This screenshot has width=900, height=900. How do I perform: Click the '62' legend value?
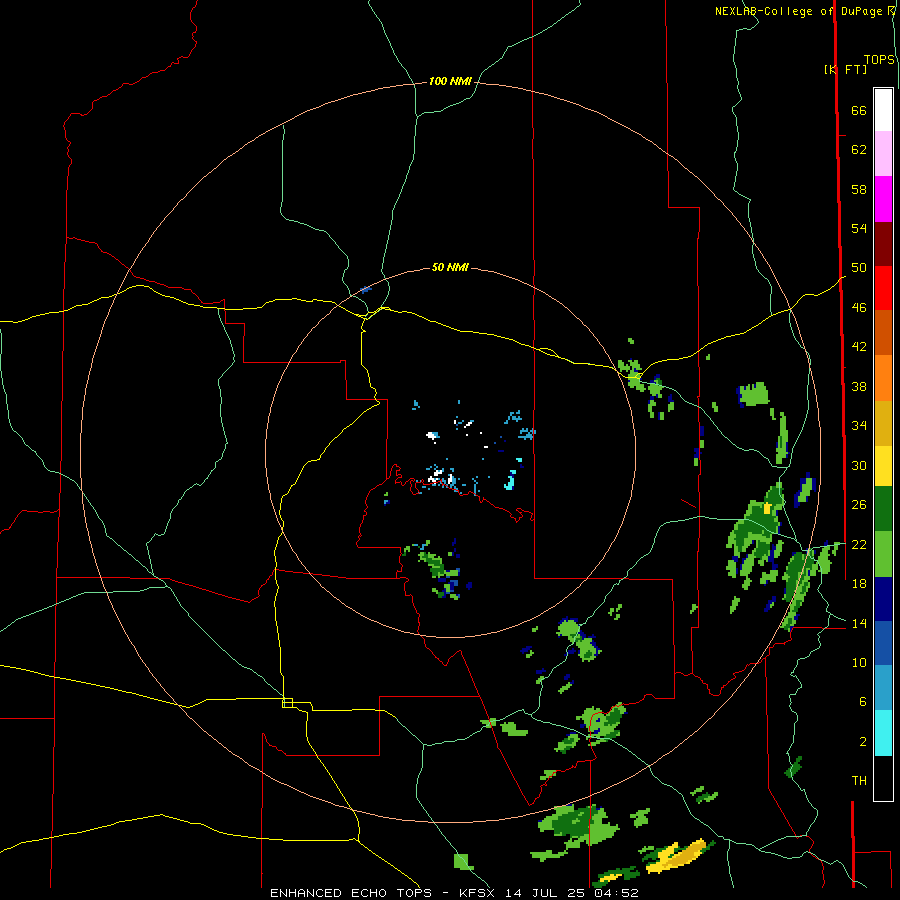(x=859, y=150)
